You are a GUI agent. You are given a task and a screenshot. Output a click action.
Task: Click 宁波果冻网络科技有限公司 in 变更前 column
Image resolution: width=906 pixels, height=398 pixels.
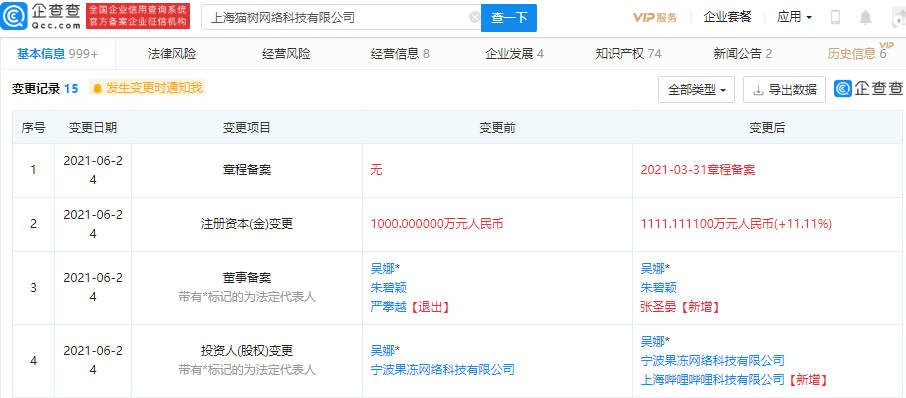pos(443,370)
